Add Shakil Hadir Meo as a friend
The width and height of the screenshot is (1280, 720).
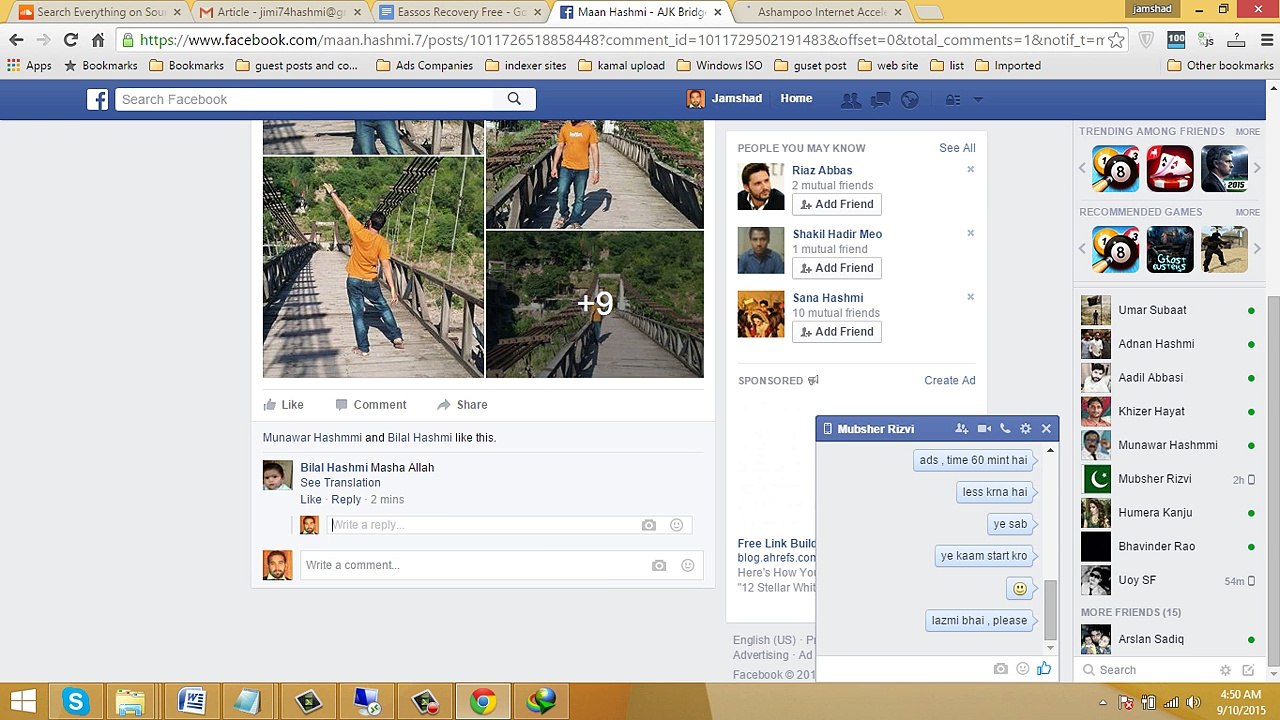pyautogui.click(x=837, y=268)
